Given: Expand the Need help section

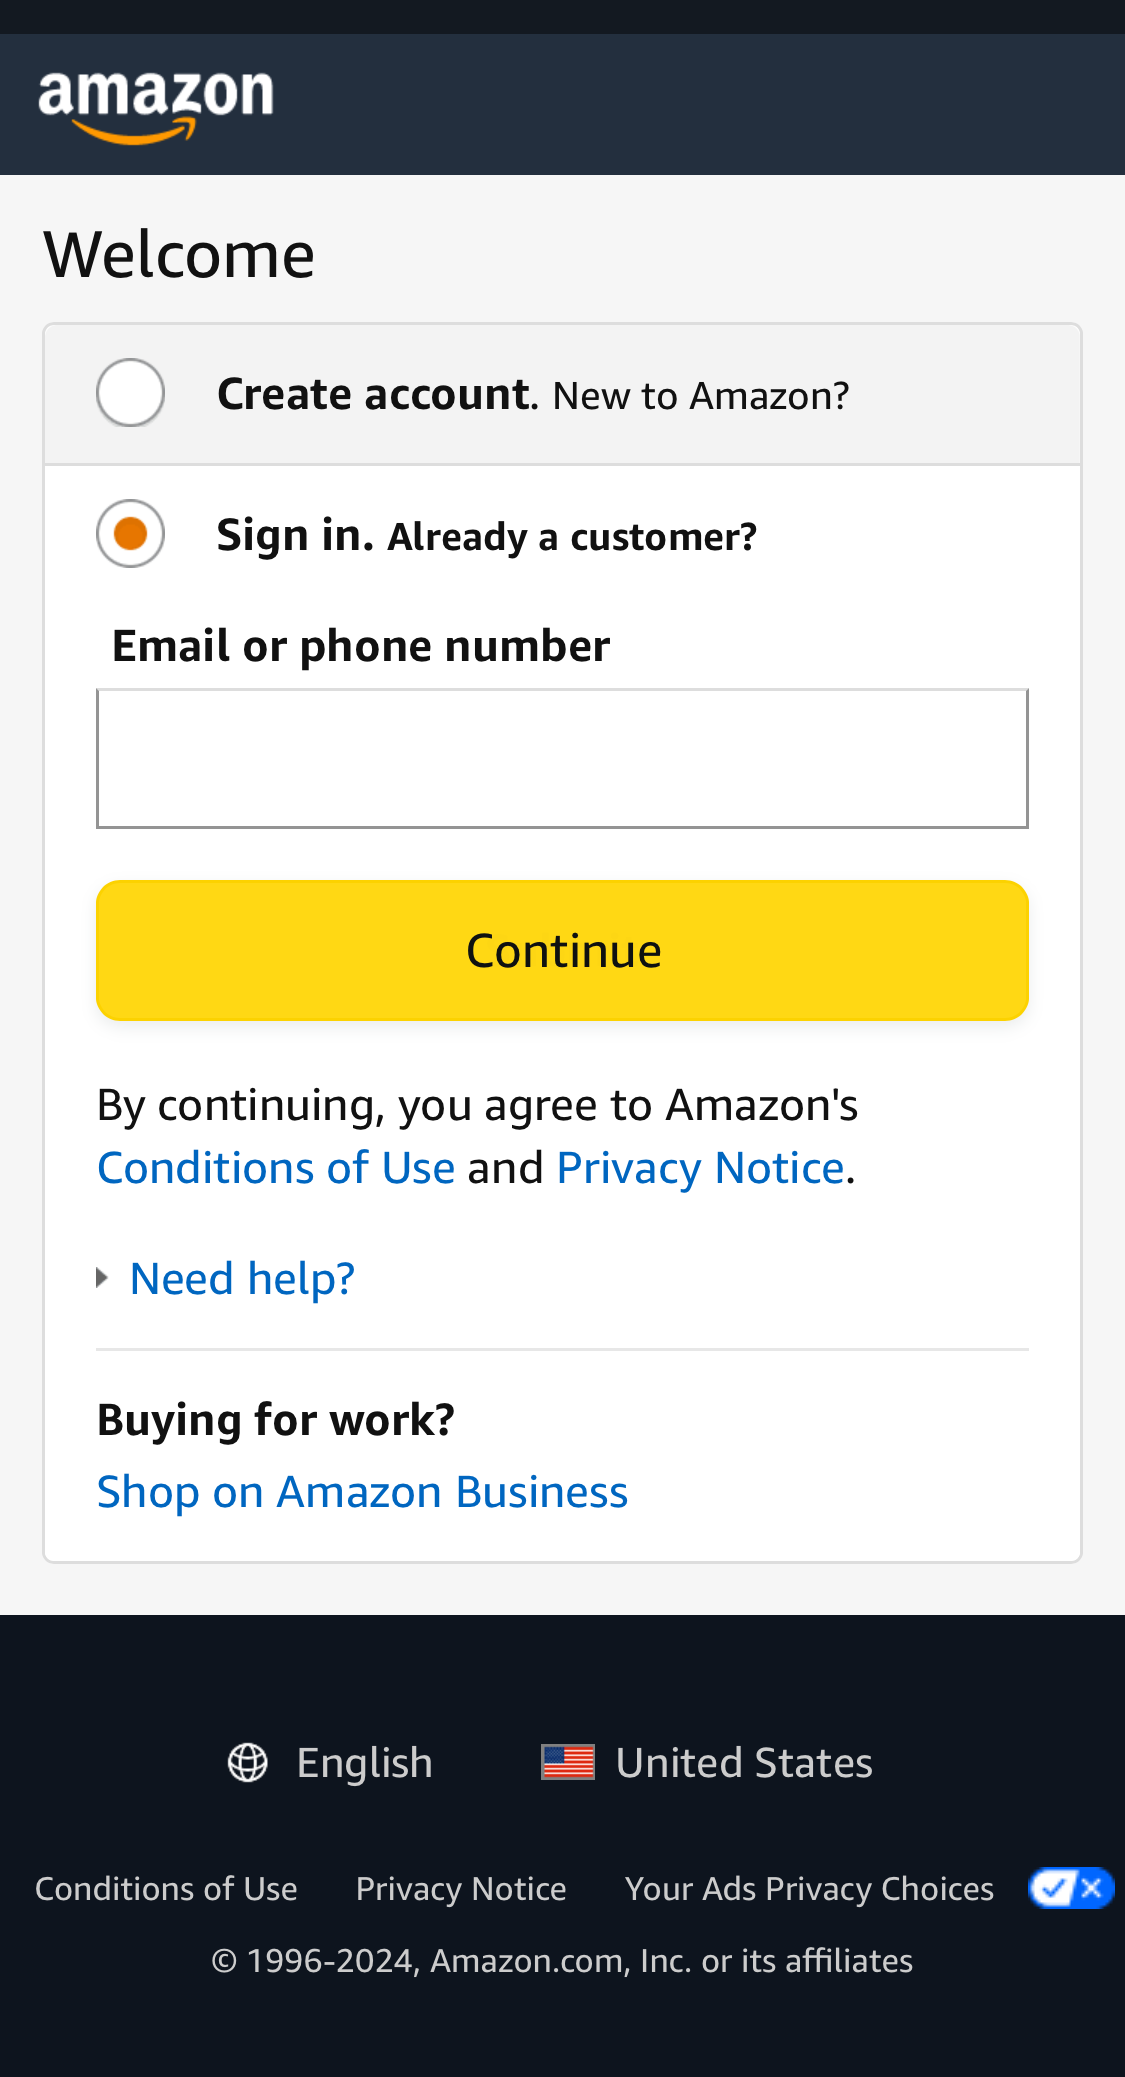Looking at the screenshot, I should [x=241, y=1277].
